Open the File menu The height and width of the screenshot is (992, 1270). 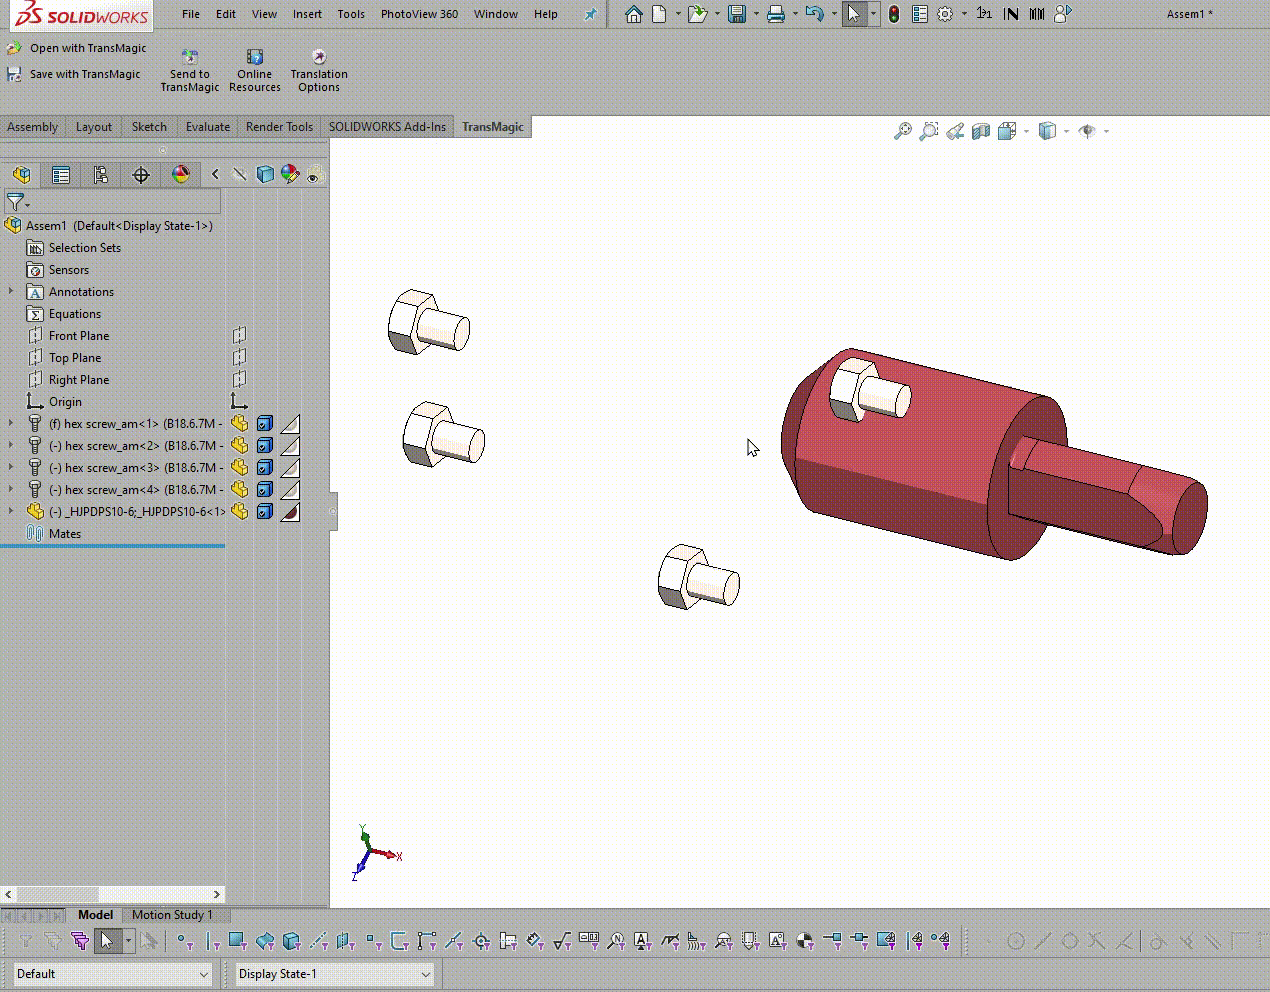click(x=191, y=14)
